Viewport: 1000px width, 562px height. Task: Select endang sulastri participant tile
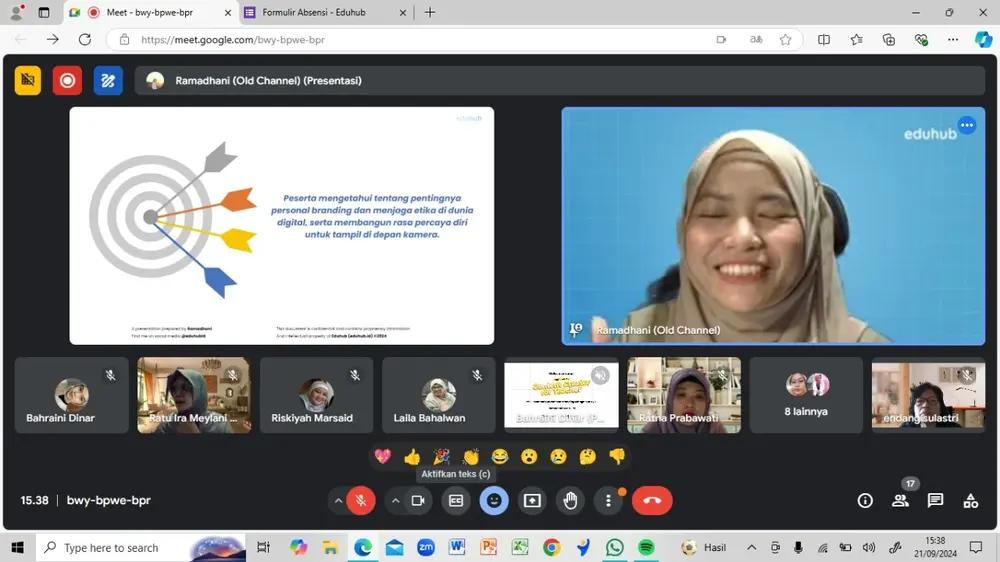tap(929, 395)
